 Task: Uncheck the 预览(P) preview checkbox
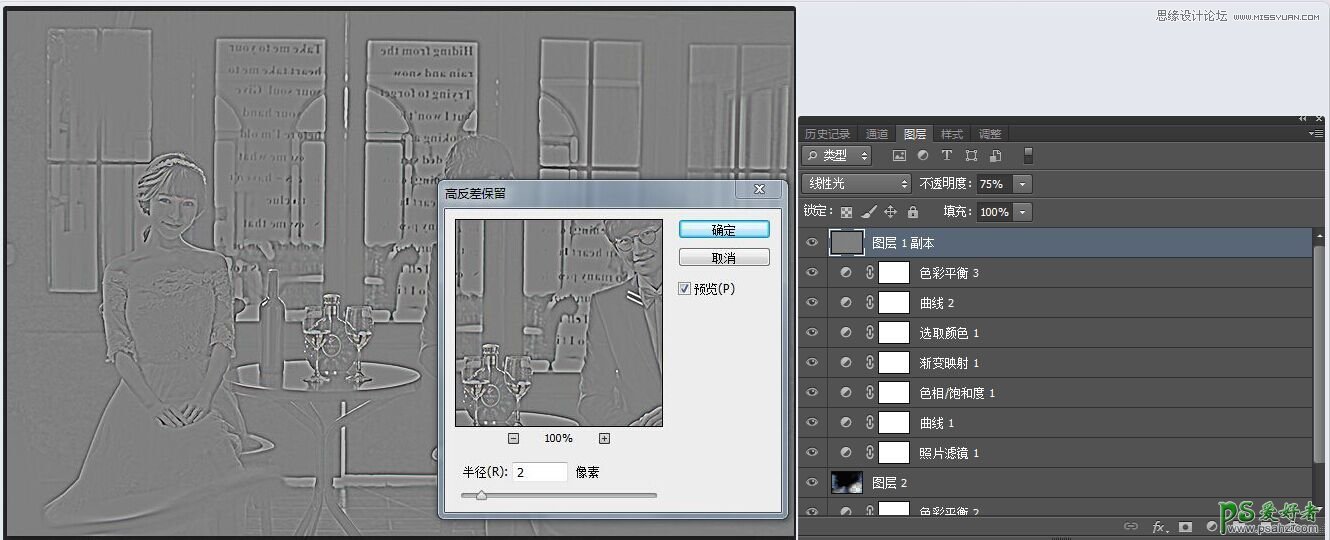click(684, 289)
